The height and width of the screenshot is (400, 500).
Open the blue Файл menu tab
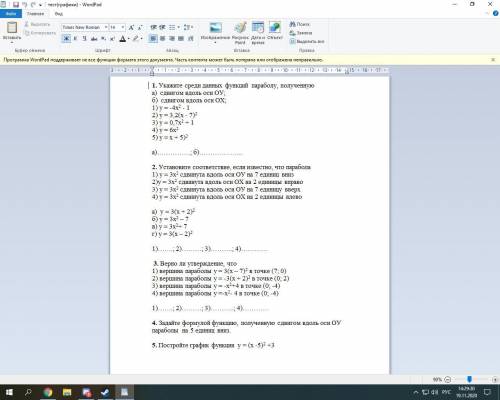[11, 14]
